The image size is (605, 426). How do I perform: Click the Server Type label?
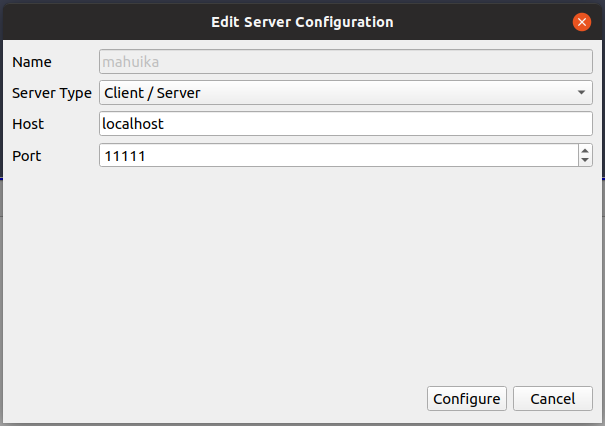click(51, 93)
